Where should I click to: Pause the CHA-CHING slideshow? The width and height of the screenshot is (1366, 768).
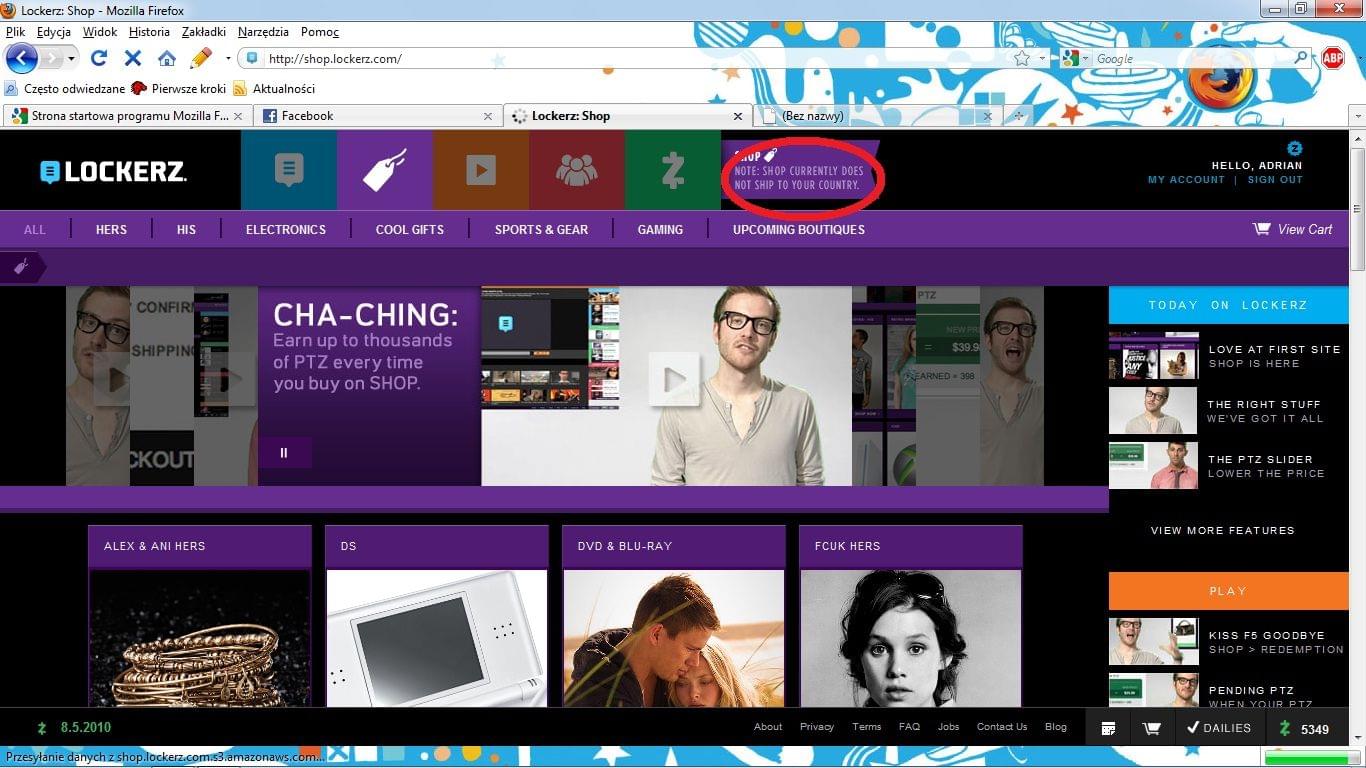point(284,453)
